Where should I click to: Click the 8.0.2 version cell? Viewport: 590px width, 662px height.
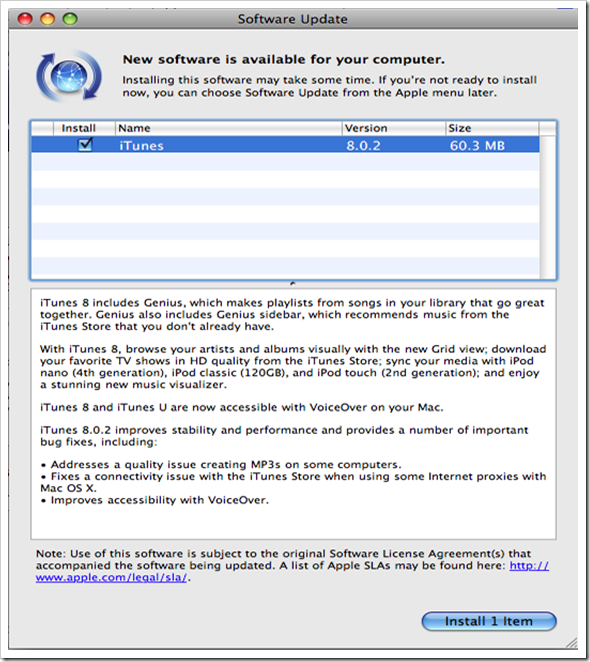(363, 146)
